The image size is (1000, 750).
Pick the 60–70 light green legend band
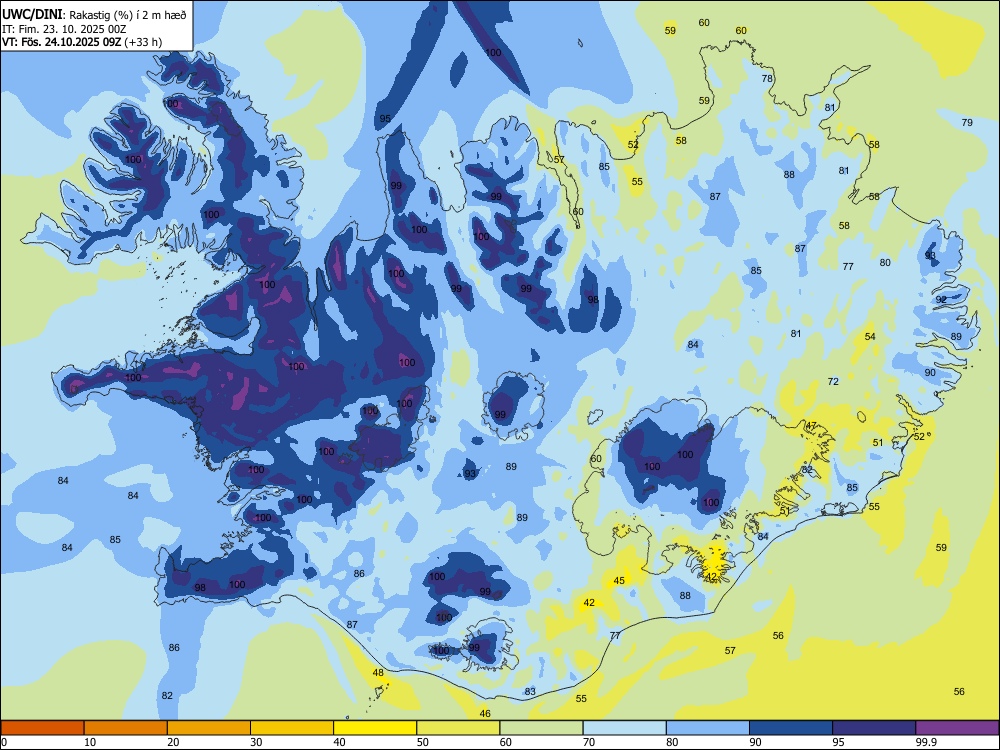541,728
